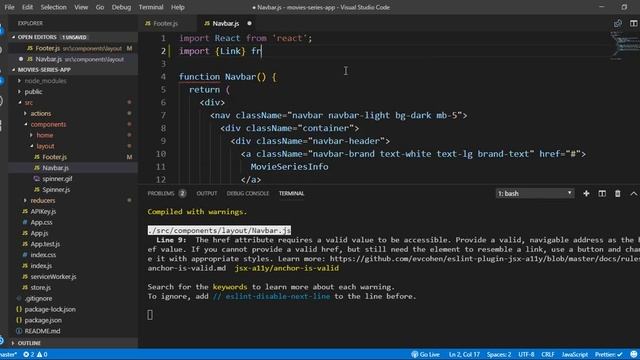The image size is (640, 360).
Task: Collapse the components folder
Action: point(48,124)
